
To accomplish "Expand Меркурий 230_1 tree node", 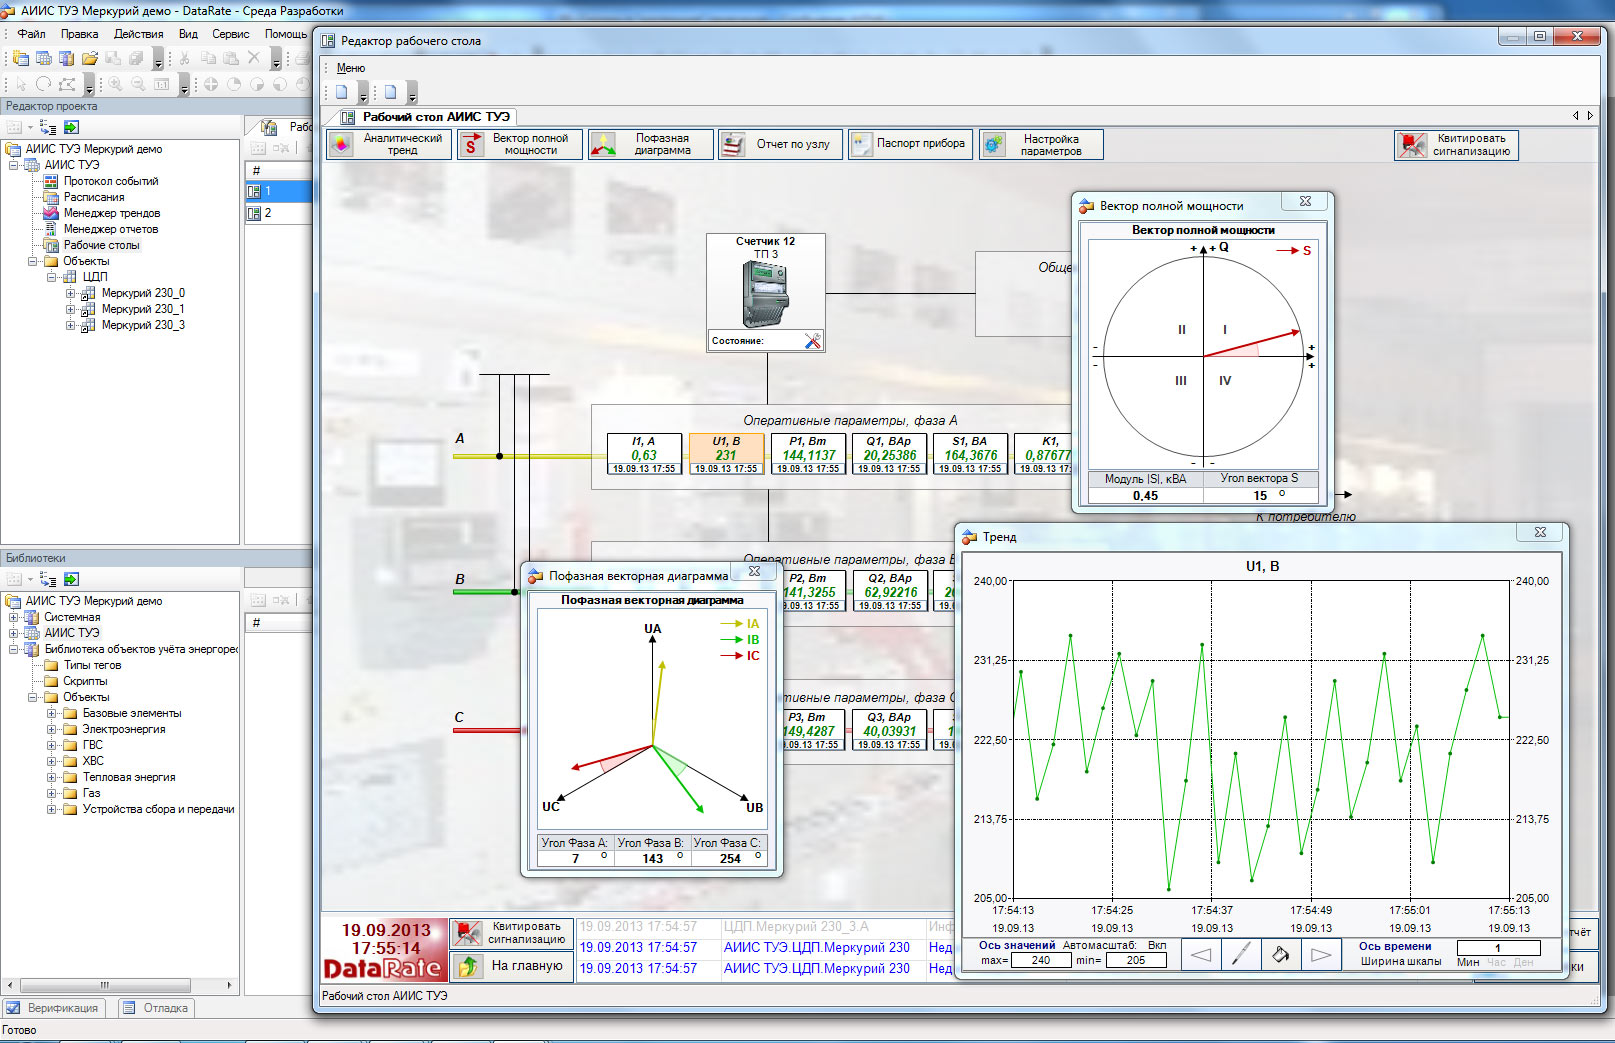I will (70, 309).
